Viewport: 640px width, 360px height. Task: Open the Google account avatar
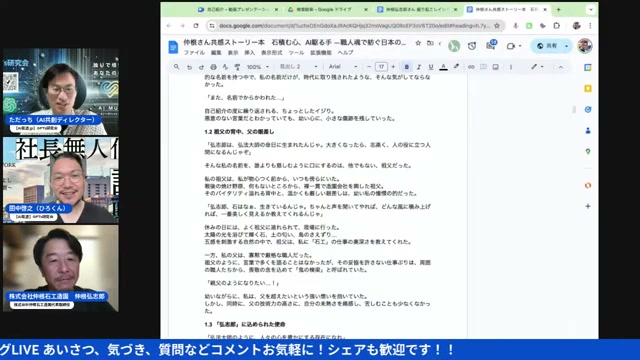(x=585, y=46)
